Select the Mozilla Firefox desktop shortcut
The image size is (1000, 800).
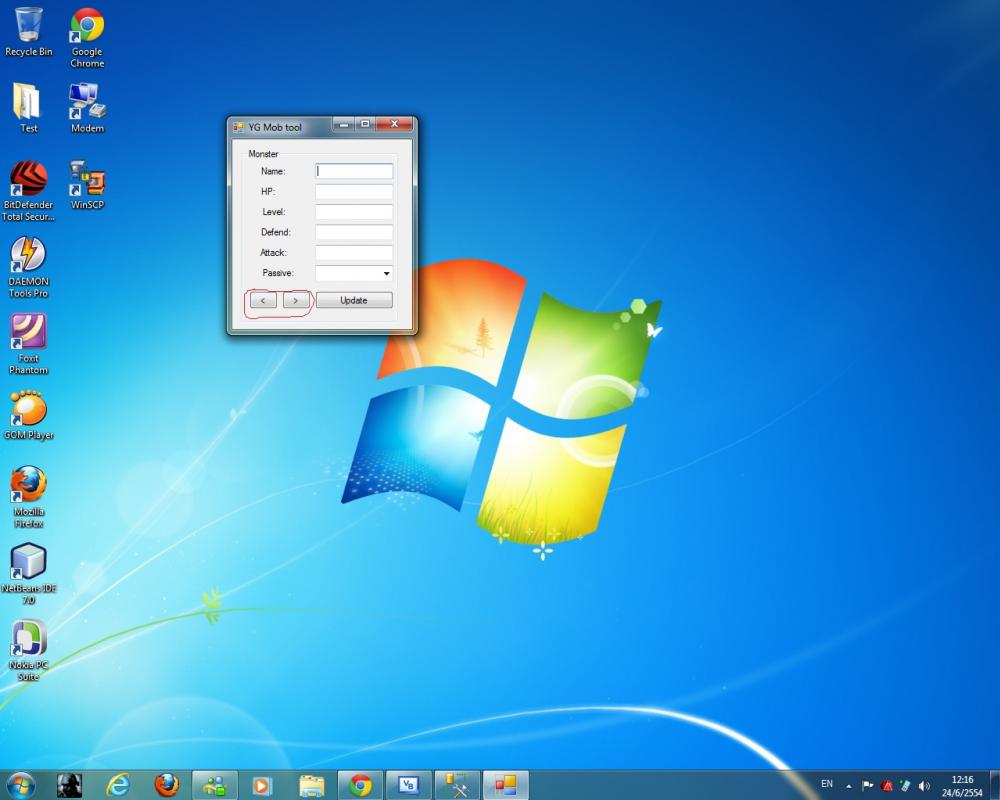28,498
